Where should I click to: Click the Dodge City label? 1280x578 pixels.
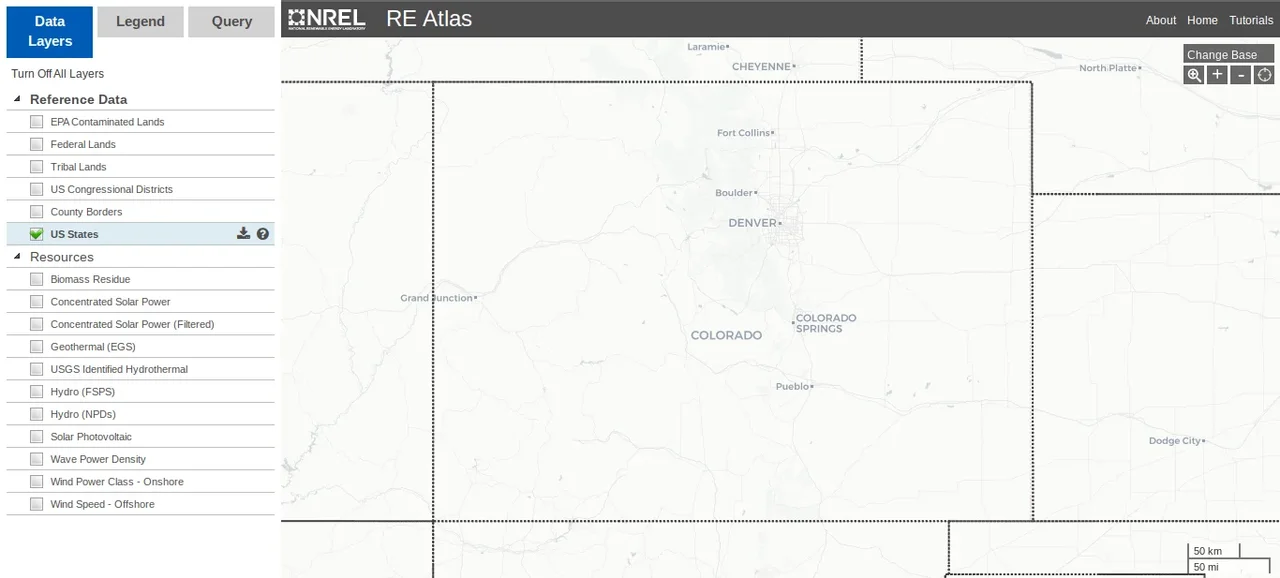coord(1174,440)
